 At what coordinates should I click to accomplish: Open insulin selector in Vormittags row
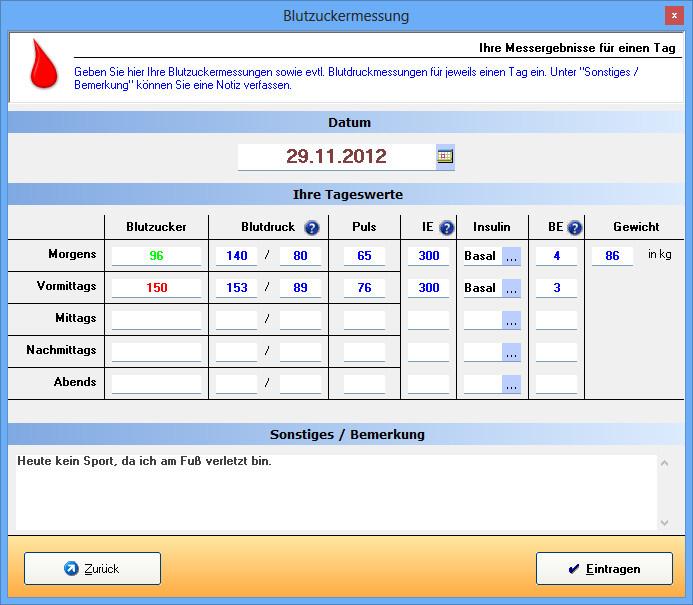(511, 288)
